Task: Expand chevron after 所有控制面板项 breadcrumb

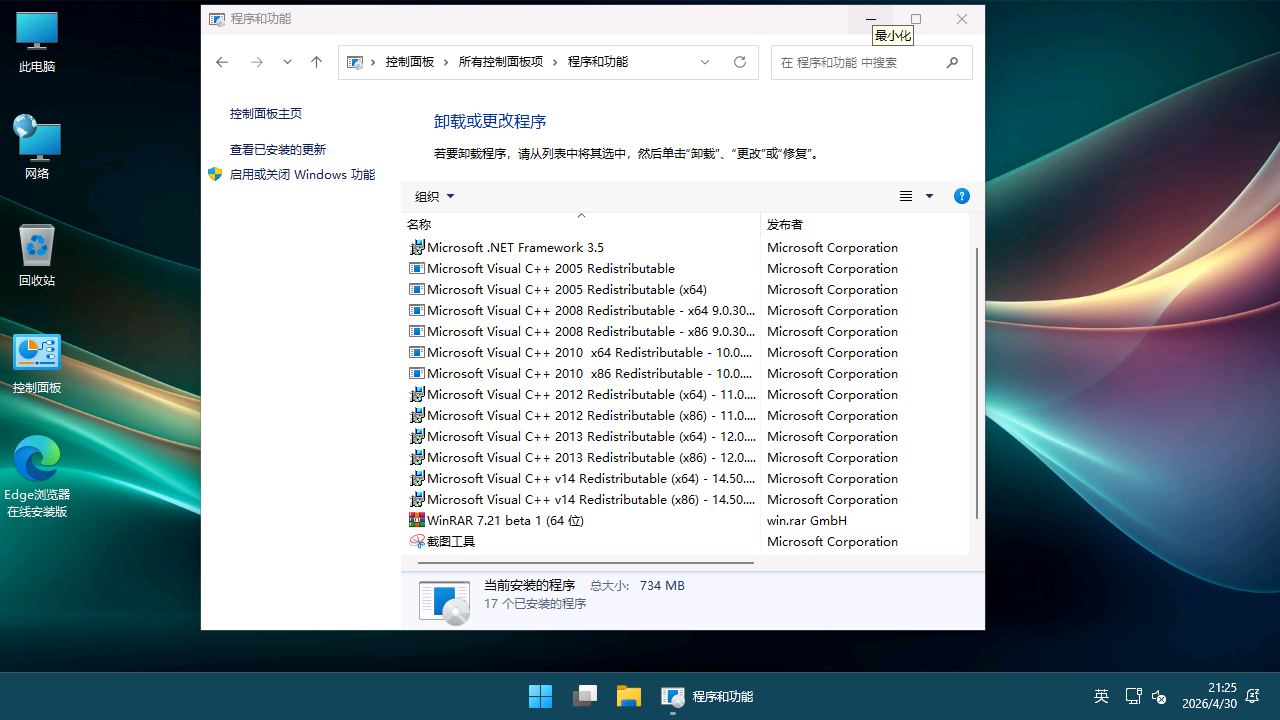Action: [x=556, y=62]
